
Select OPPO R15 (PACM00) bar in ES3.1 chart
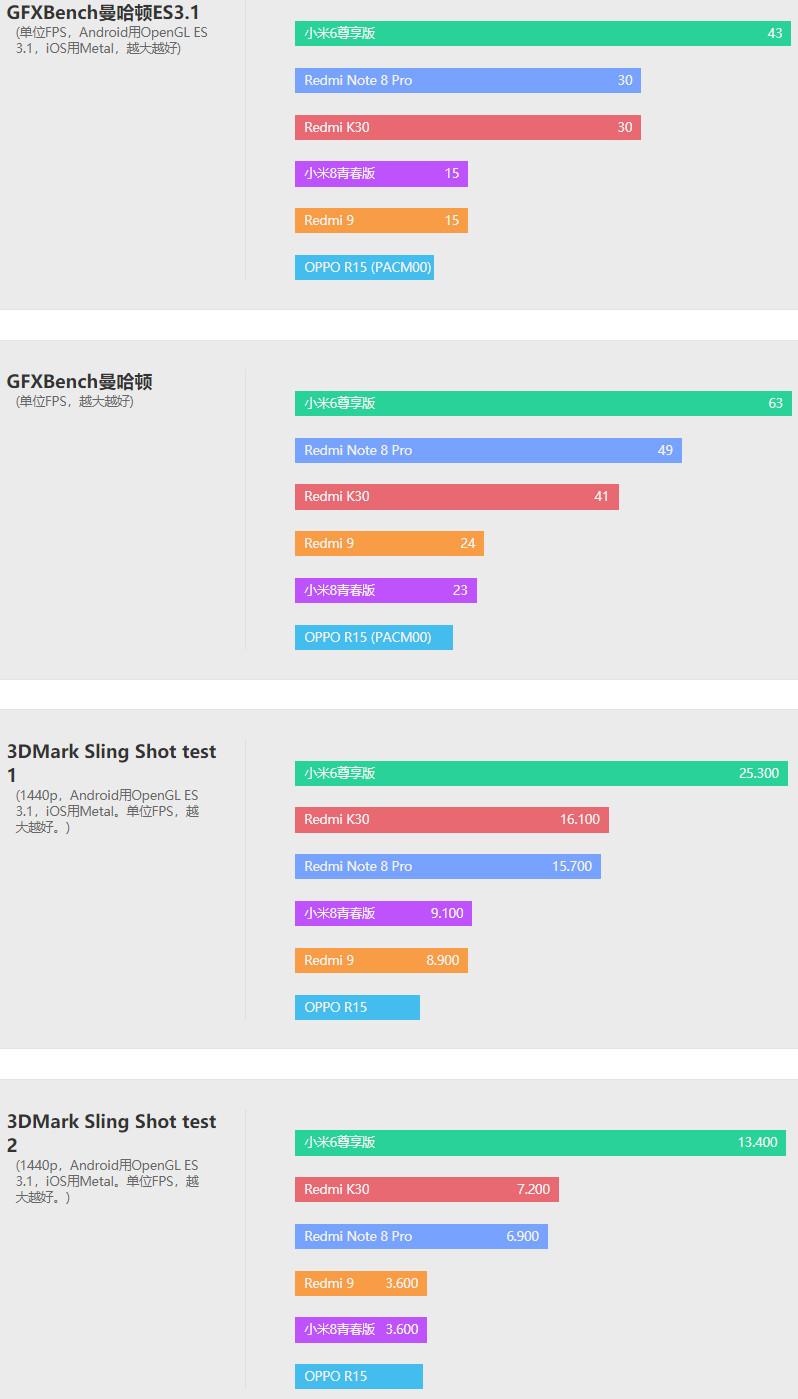click(364, 267)
